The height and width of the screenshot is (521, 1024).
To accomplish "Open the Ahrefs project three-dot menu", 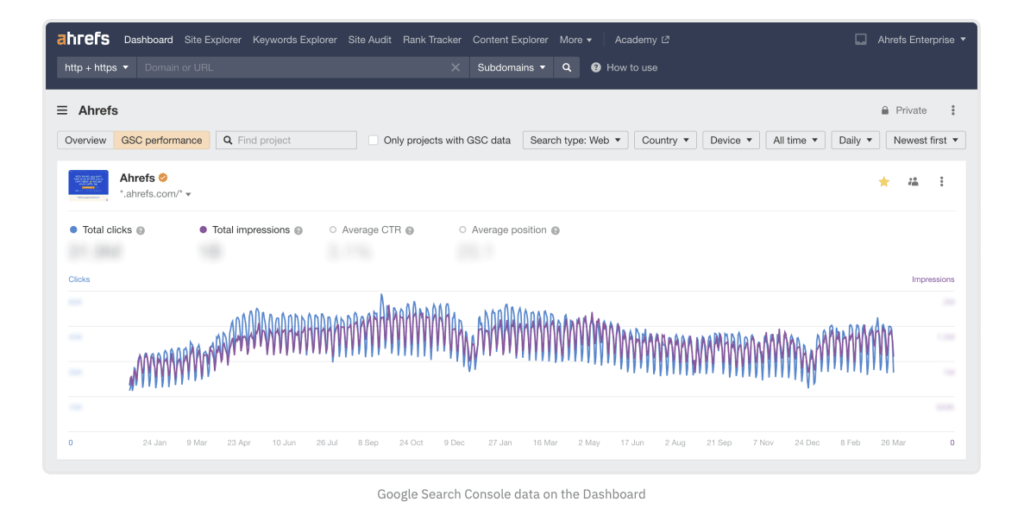I will (x=941, y=182).
